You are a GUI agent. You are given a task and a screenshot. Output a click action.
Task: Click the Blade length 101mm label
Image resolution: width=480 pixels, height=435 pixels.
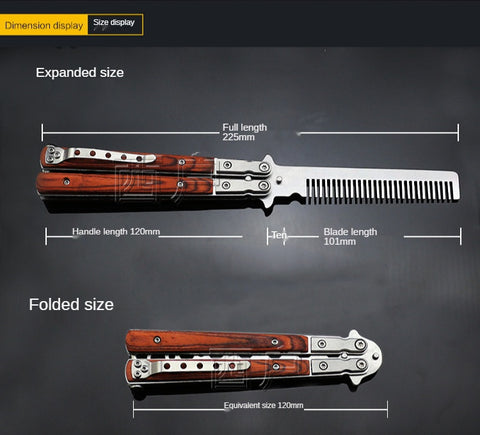point(350,236)
